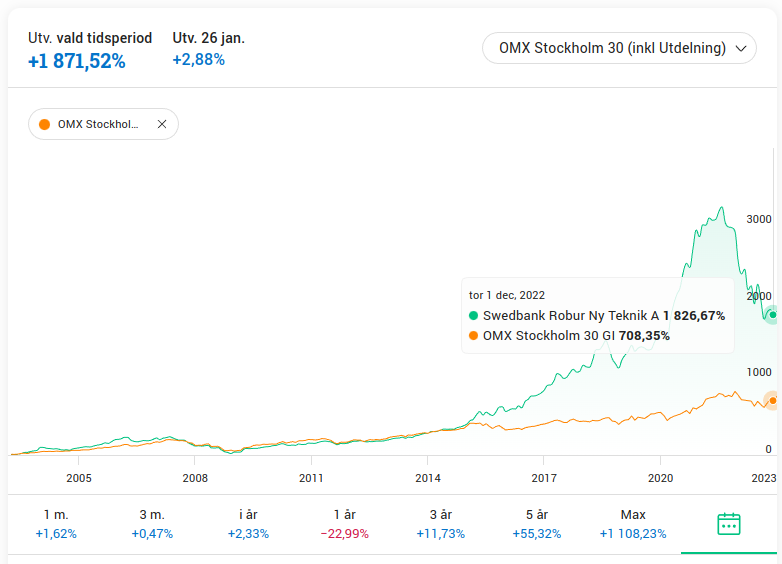782x564 pixels.
Task: Show the Max time period
Action: point(633,524)
